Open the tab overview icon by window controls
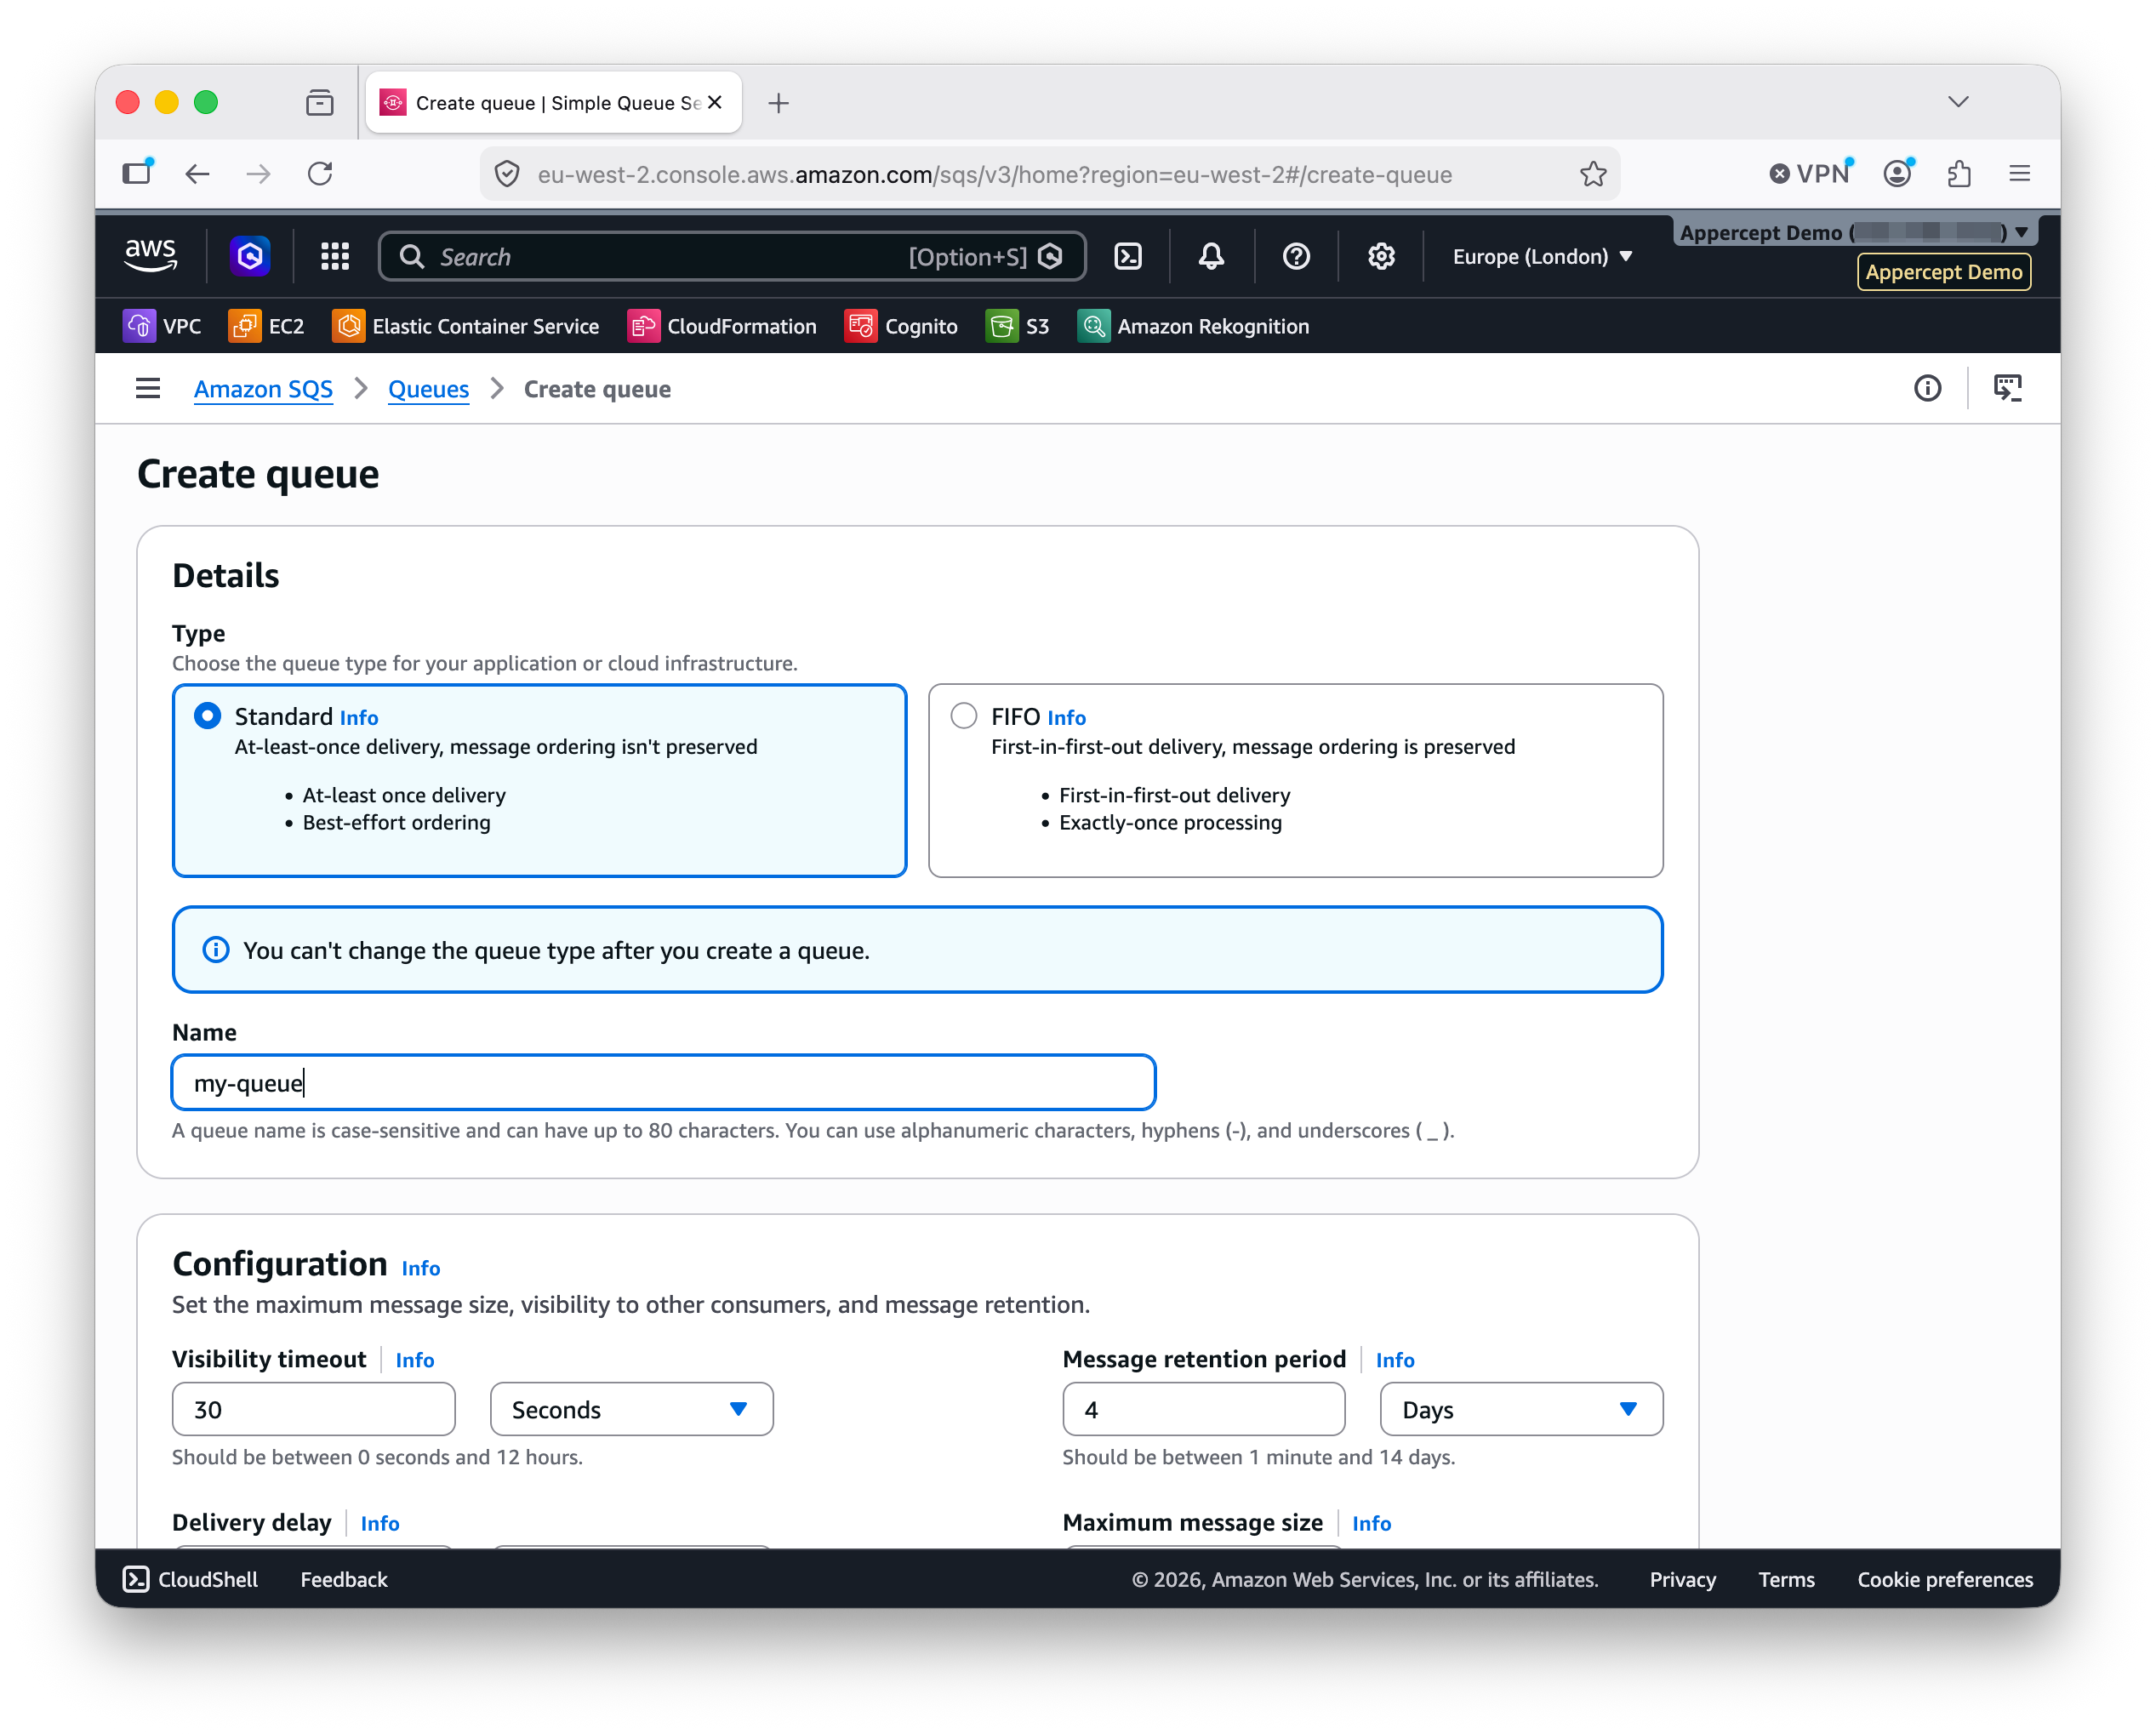Image resolution: width=2156 pixels, height=1734 pixels. (x=320, y=102)
